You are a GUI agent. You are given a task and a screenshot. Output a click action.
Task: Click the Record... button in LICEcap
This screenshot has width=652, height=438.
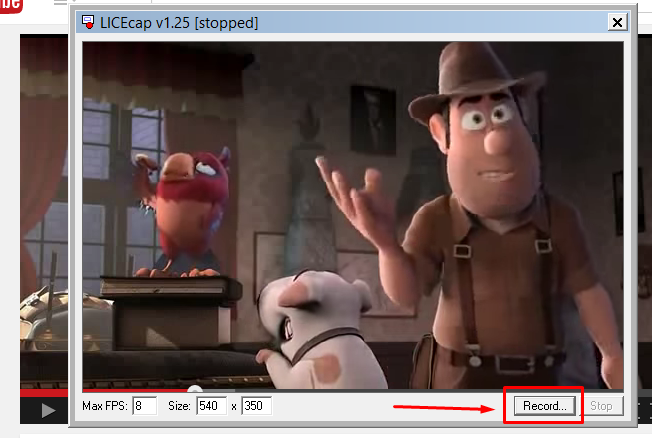(544, 406)
